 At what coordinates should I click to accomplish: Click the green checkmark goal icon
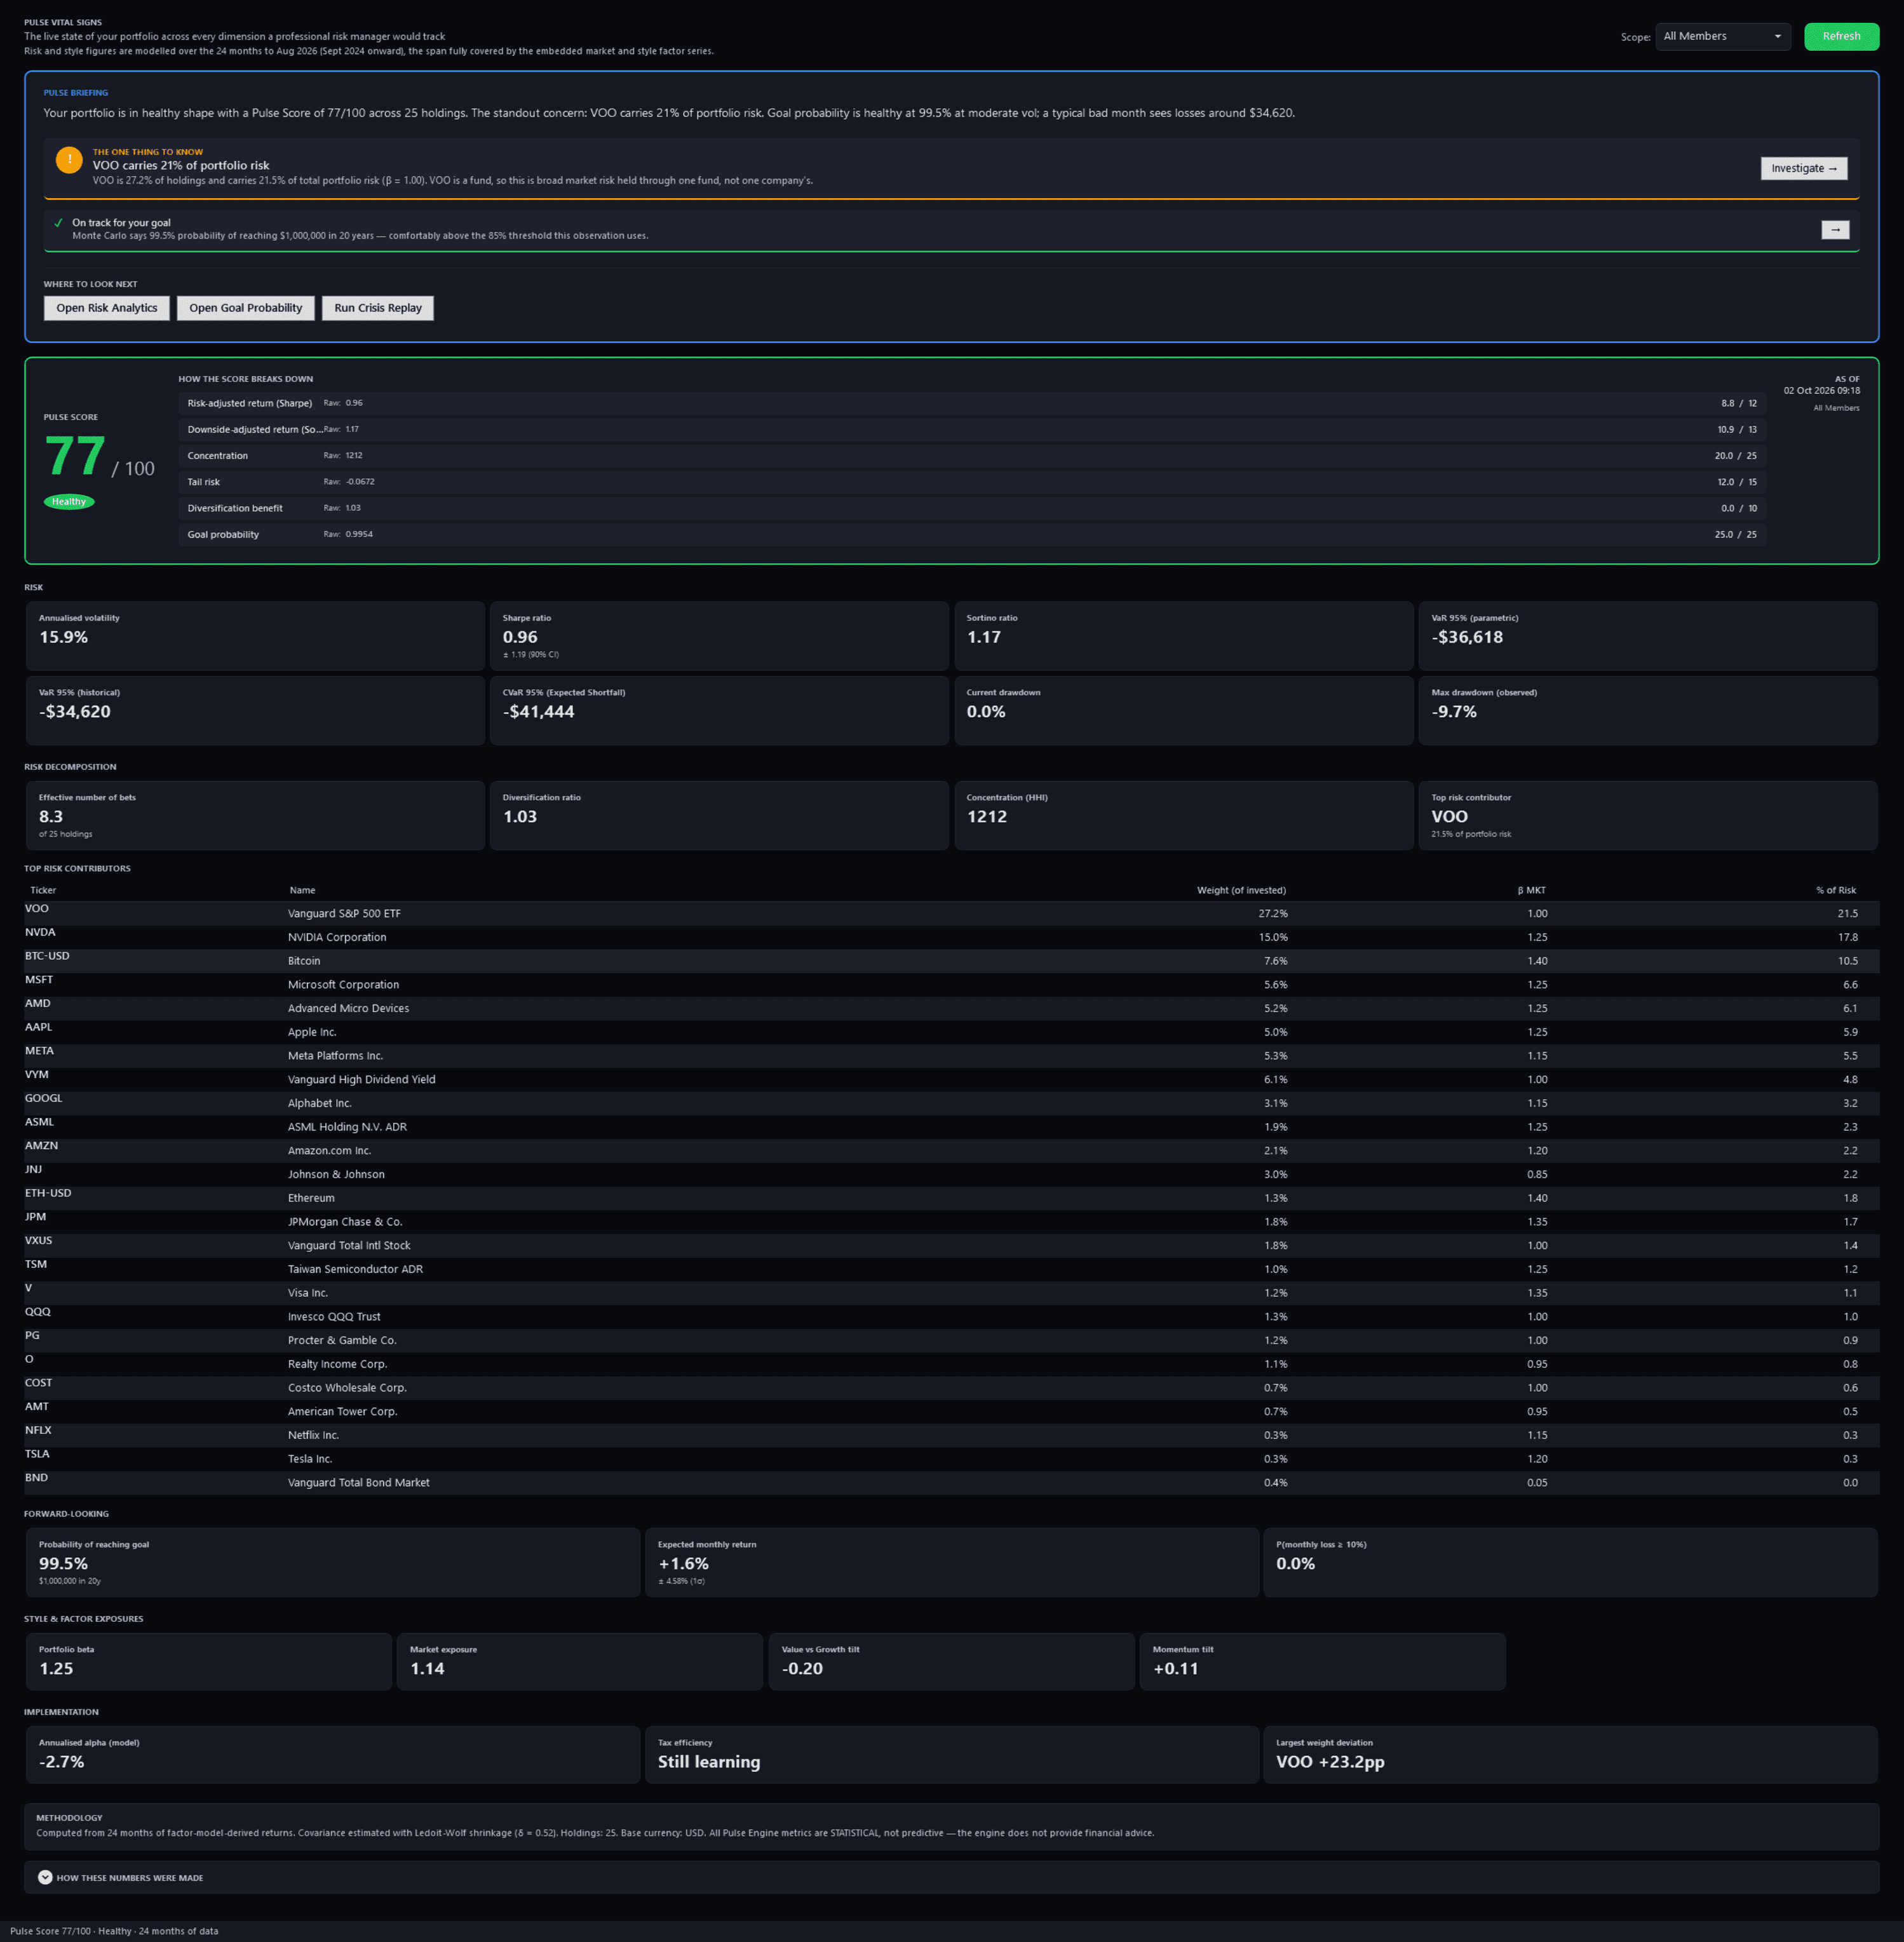tap(58, 223)
